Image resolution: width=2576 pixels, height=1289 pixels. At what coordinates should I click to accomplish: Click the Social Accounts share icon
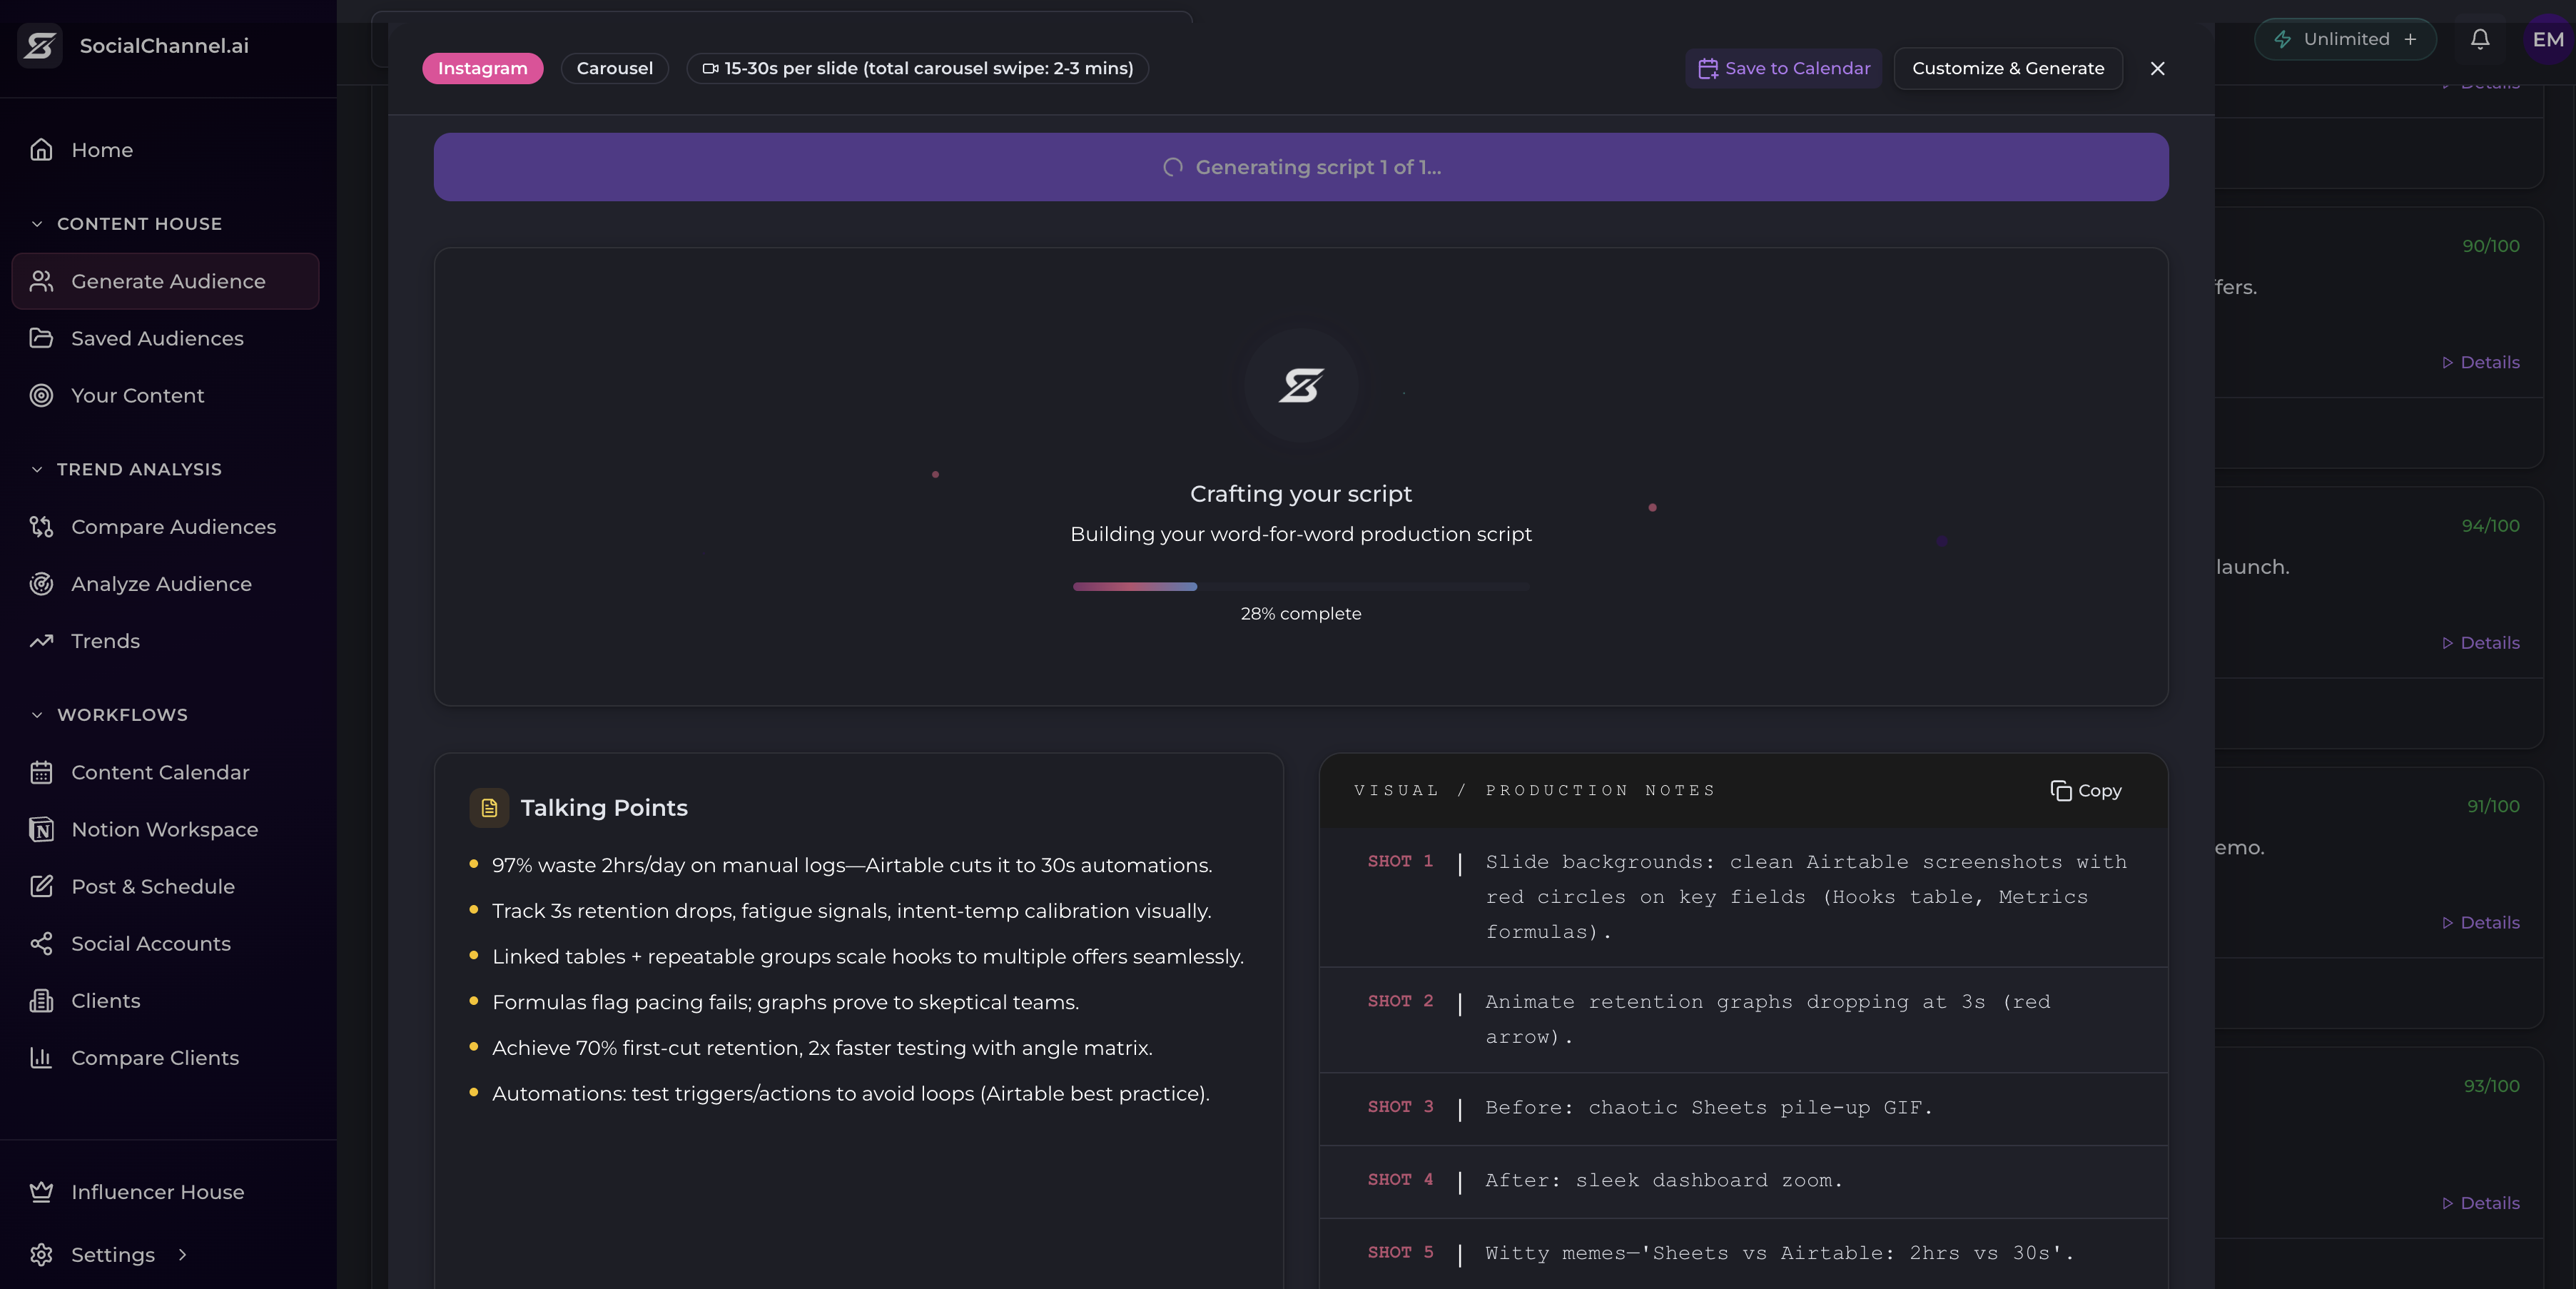pos(41,943)
